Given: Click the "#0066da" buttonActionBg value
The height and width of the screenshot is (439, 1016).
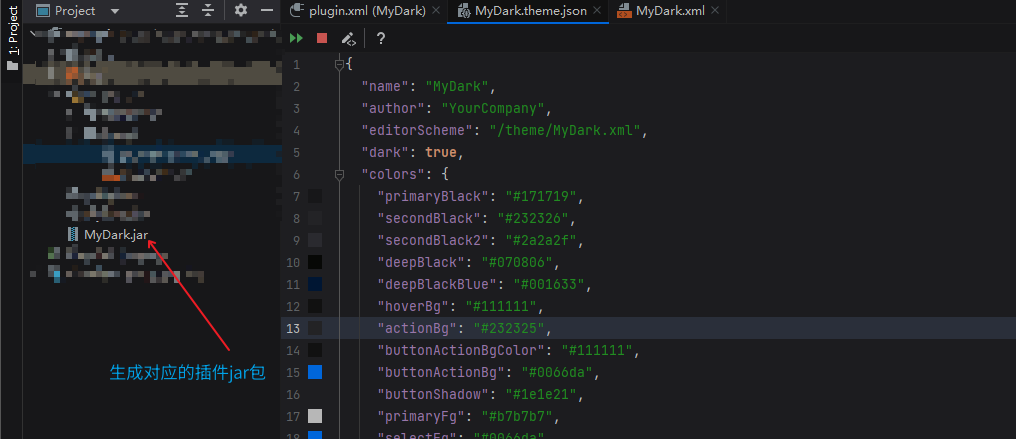Looking at the screenshot, I should (557, 372).
